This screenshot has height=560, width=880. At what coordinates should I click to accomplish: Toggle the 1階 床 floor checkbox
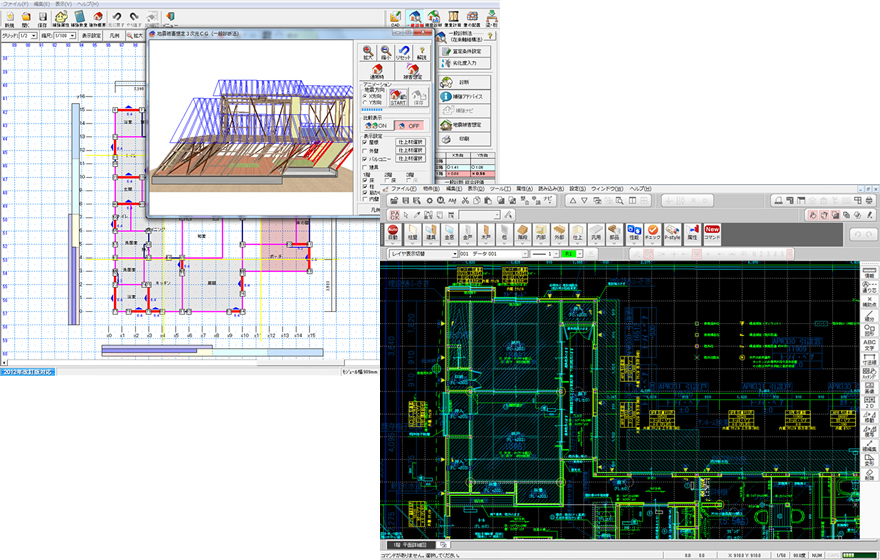pos(365,181)
